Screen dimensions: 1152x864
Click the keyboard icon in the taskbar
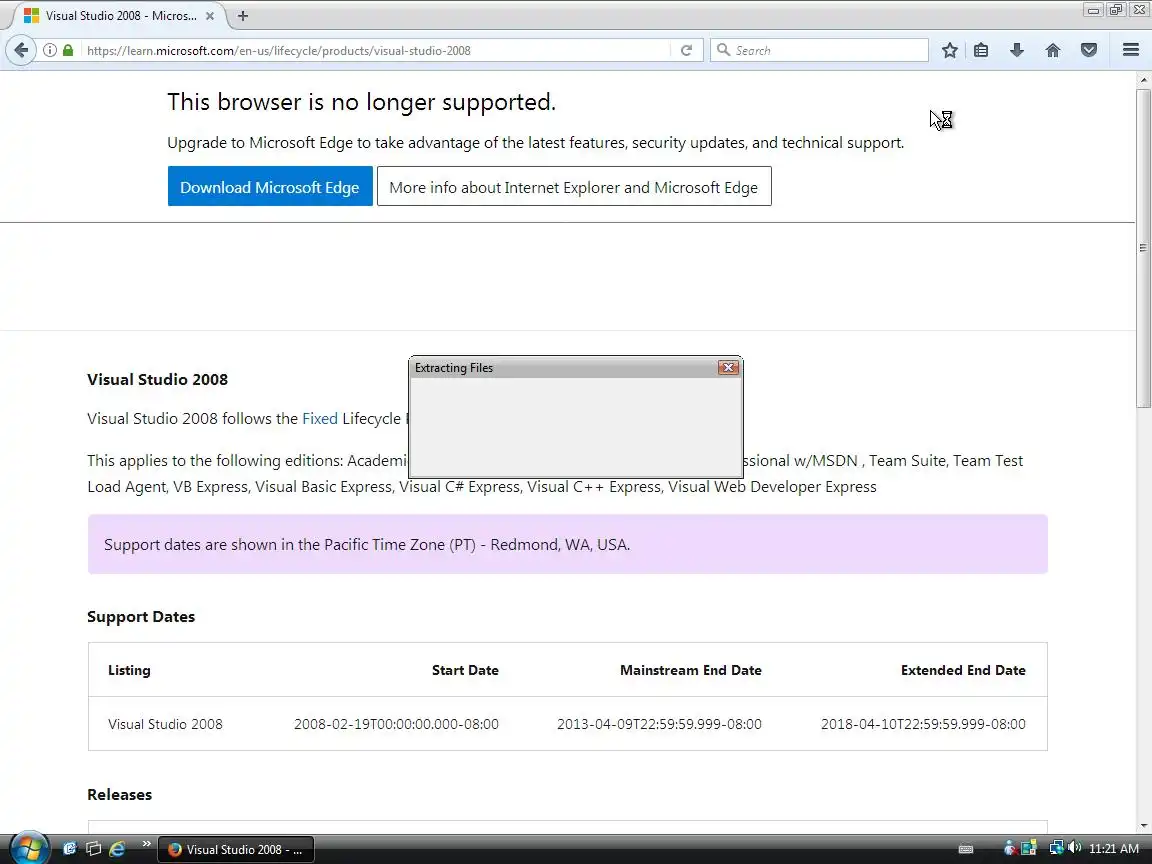click(x=966, y=849)
